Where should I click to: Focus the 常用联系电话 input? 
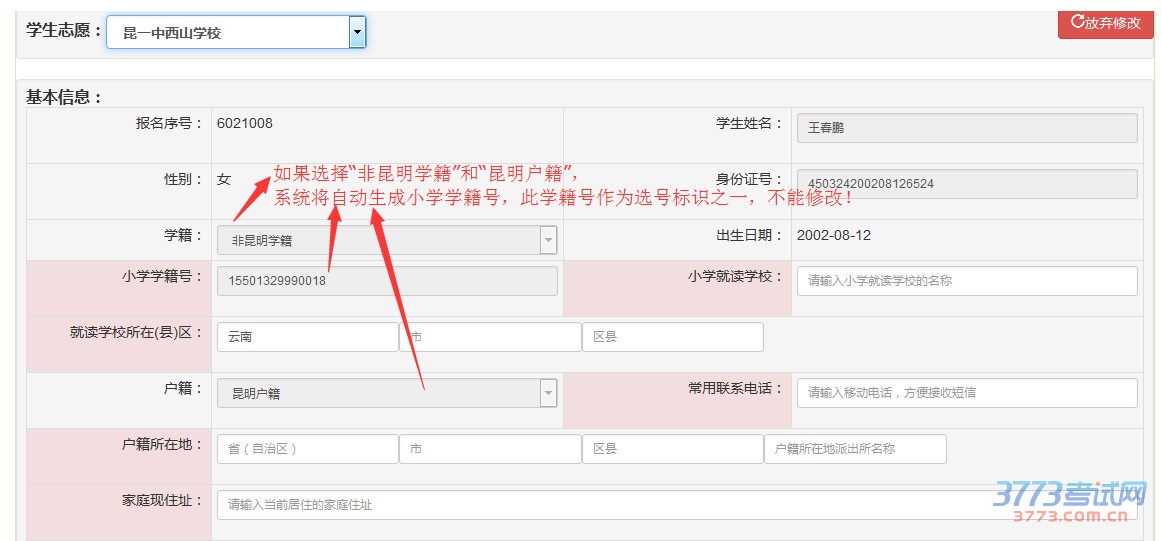click(966, 393)
